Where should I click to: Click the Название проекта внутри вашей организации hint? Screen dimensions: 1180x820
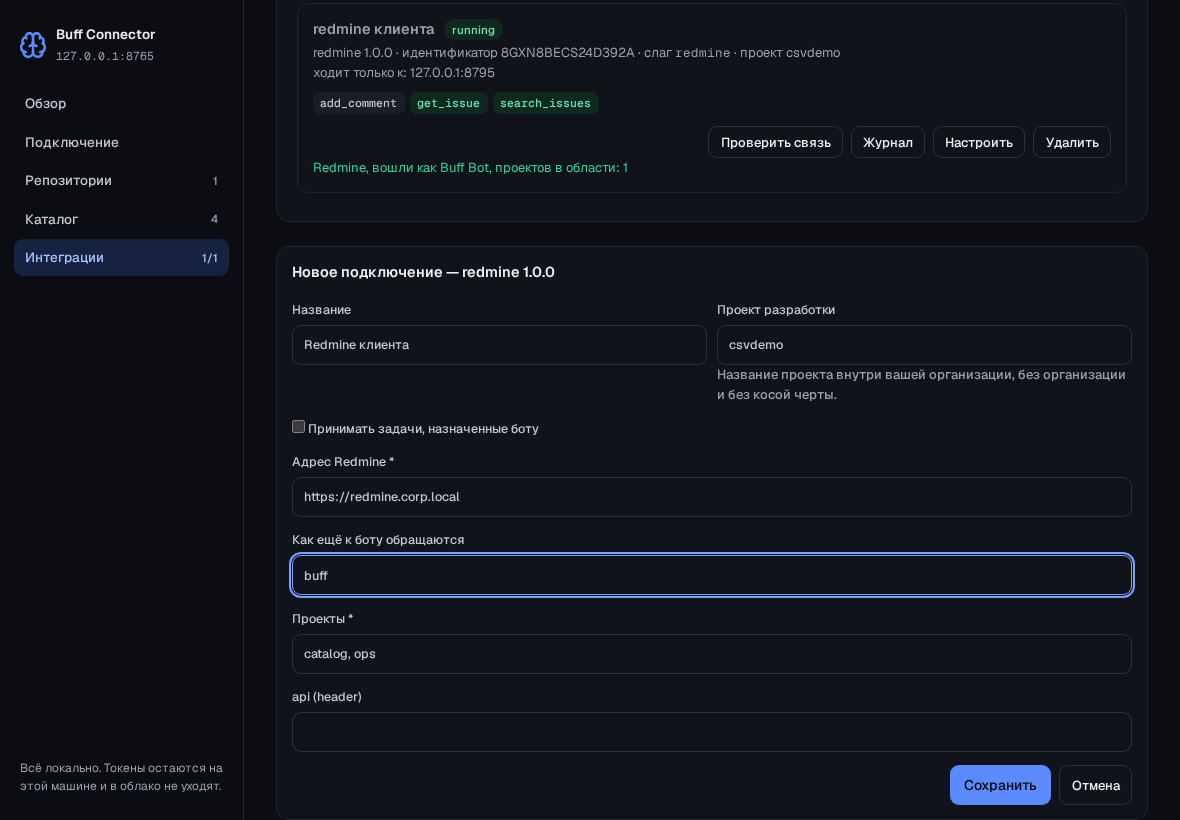(x=921, y=384)
